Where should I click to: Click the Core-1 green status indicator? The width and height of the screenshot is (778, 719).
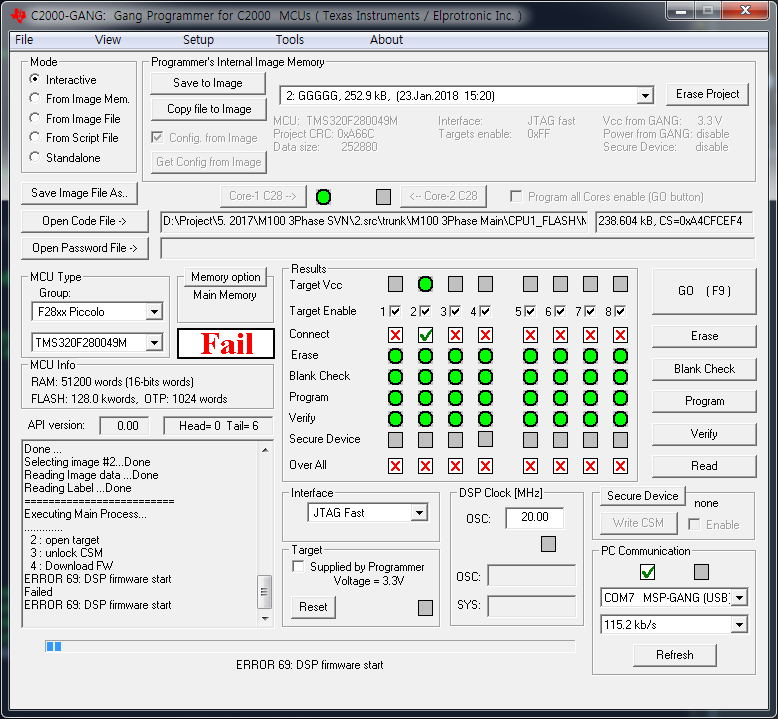pyautogui.click(x=324, y=197)
